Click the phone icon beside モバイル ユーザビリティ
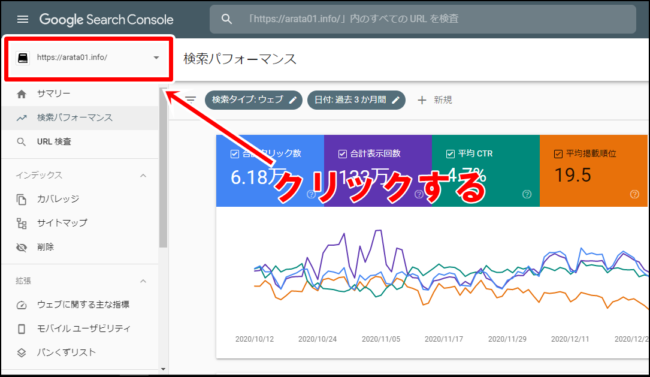The image size is (650, 377). (x=22, y=329)
